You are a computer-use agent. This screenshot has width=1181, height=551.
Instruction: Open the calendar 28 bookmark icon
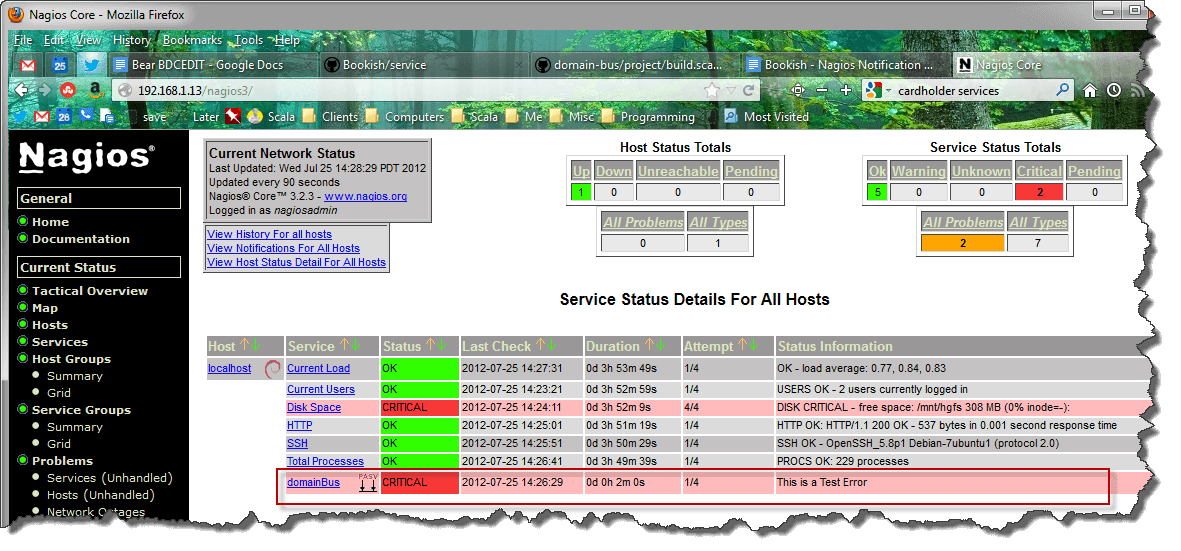[64, 117]
